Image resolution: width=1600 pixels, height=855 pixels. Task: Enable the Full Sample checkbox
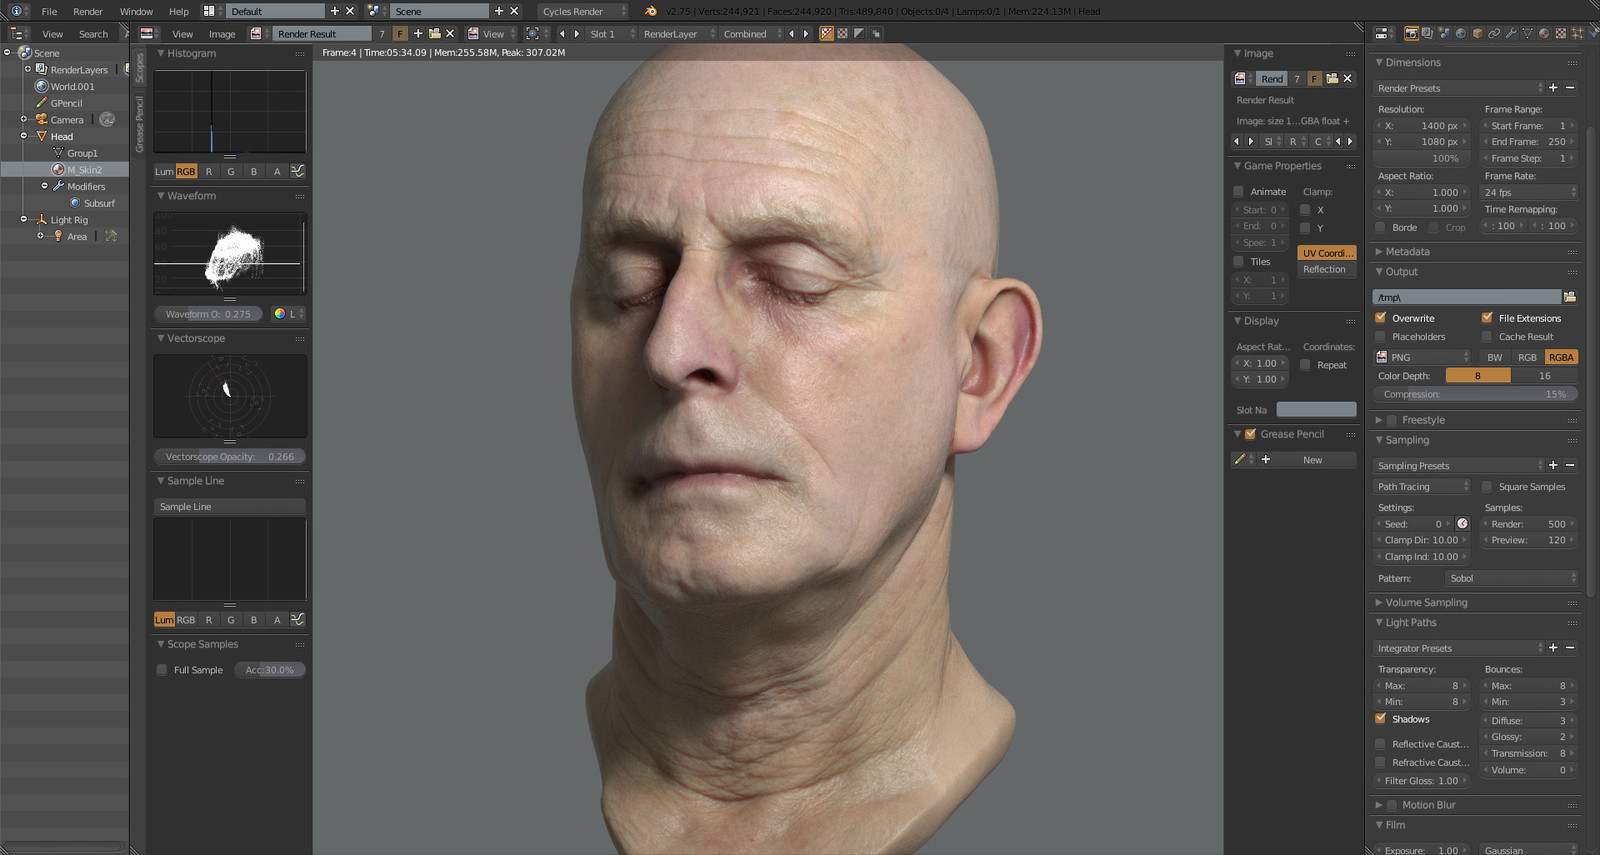pyautogui.click(x=162, y=670)
